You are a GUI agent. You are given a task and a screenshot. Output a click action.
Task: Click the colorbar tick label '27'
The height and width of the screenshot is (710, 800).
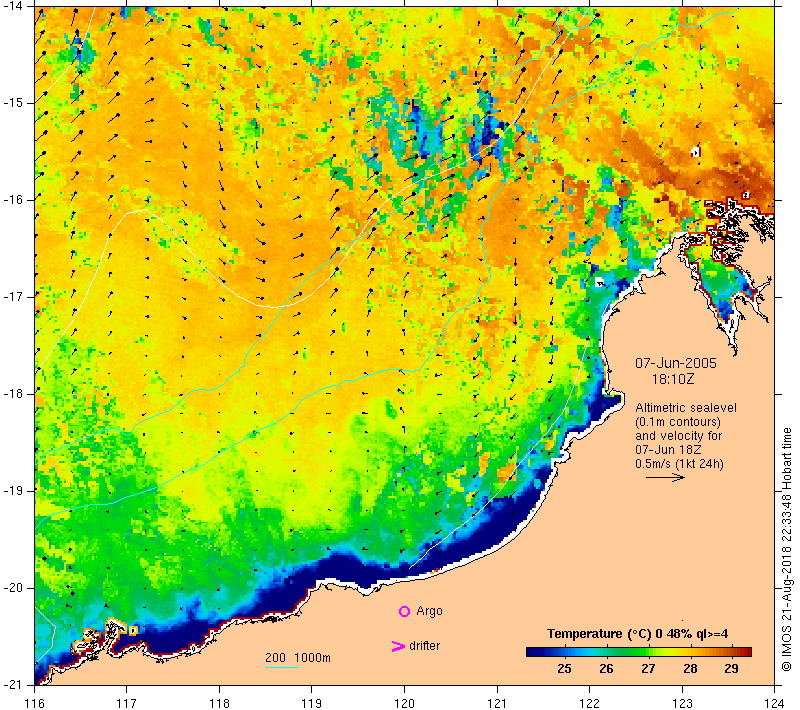click(x=648, y=669)
